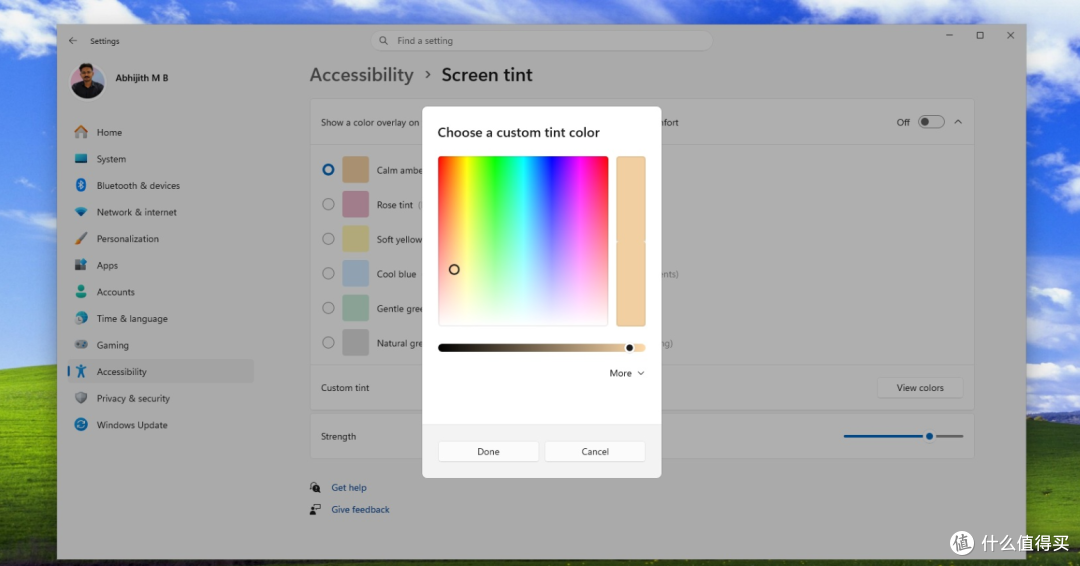Click the search magnifier icon
The height and width of the screenshot is (566, 1080).
pos(384,41)
